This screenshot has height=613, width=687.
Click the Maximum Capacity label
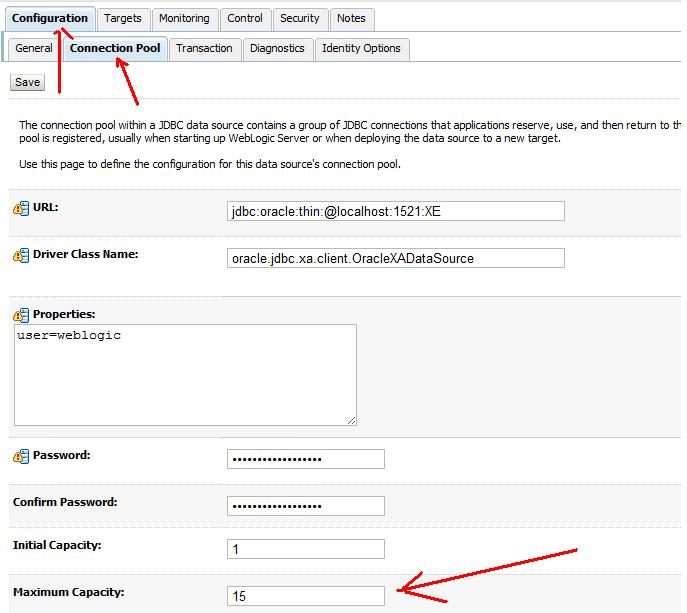coord(69,592)
